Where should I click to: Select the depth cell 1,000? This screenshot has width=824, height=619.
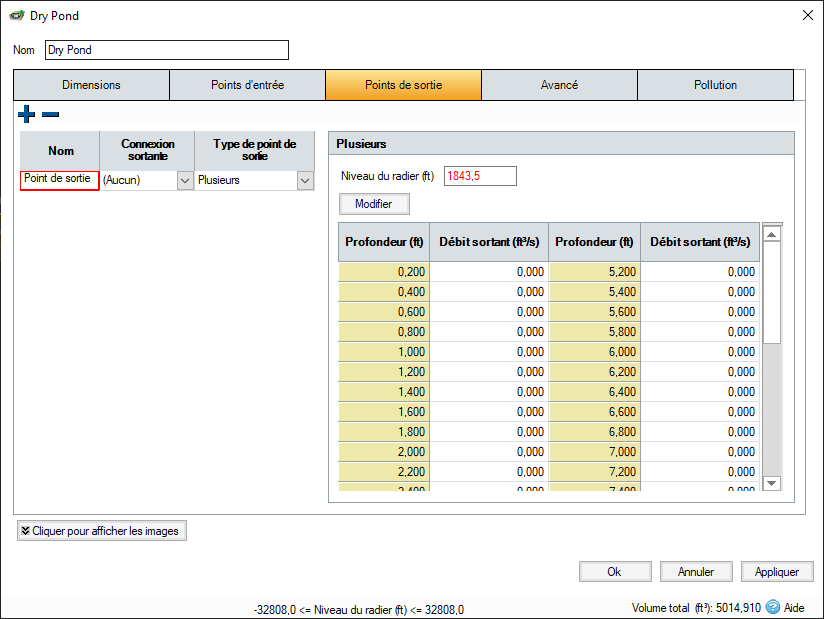384,352
